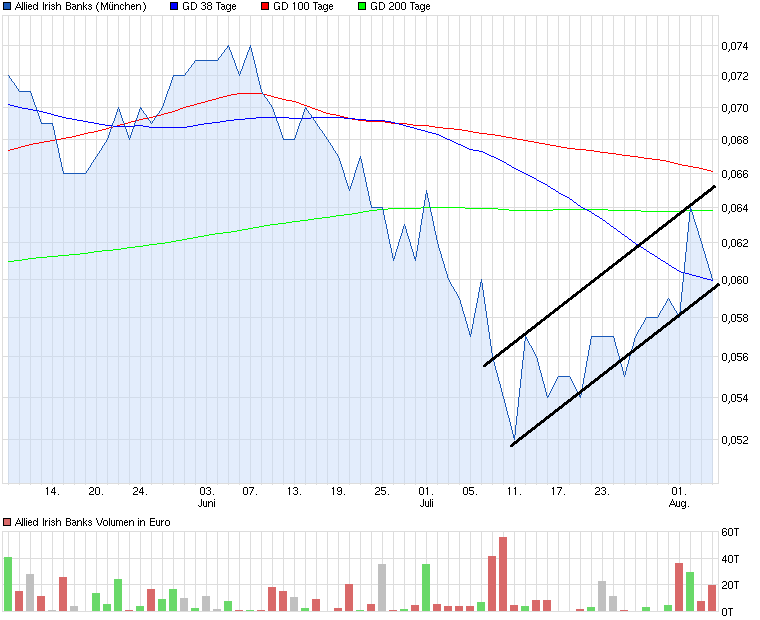Click the 0,074 price axis value
Screen dimensions: 760x620
(x=735, y=46)
